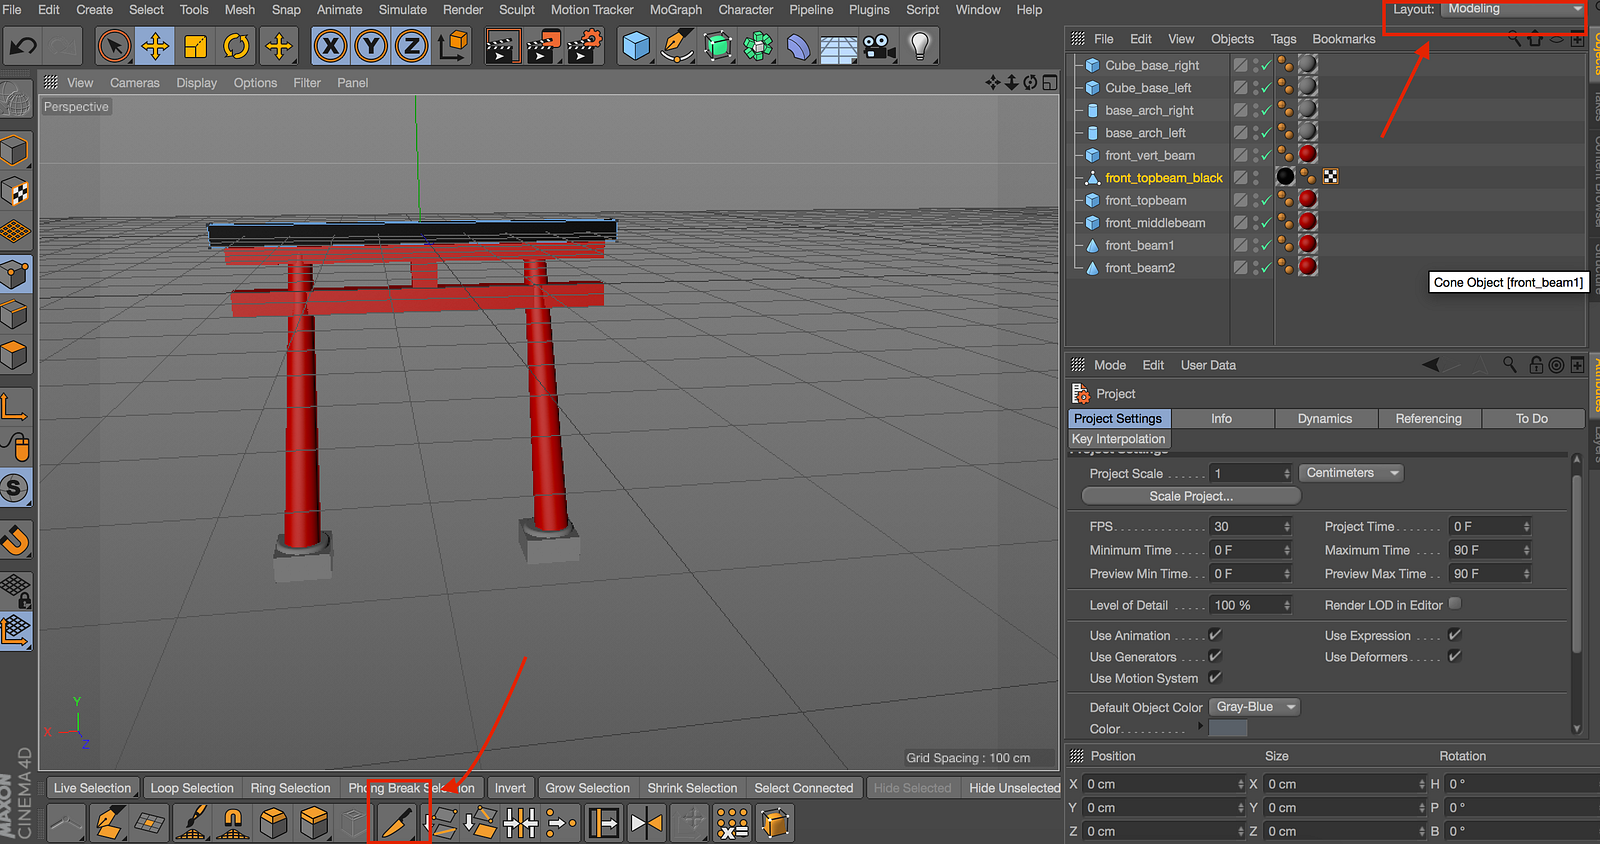Click the Color swatch in Project Settings
Screen dimensions: 1600x844
click(1228, 729)
